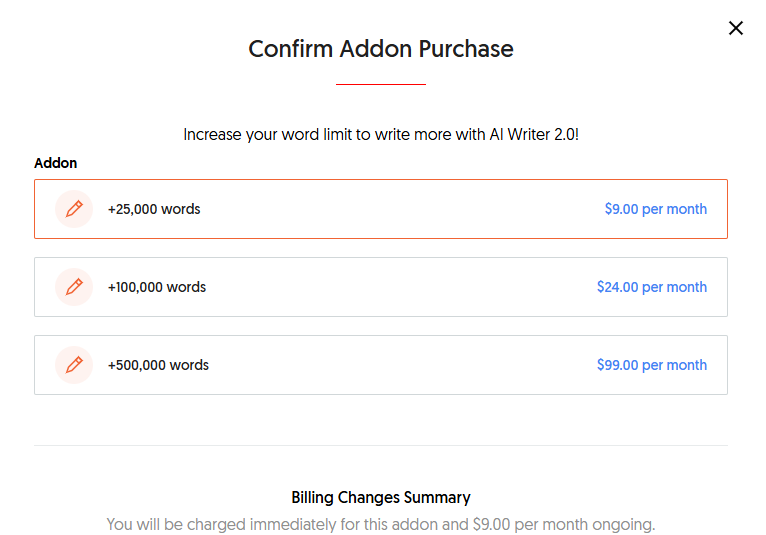The width and height of the screenshot is (766, 535).
Task: Click the "Addon" section label
Action: 56,163
